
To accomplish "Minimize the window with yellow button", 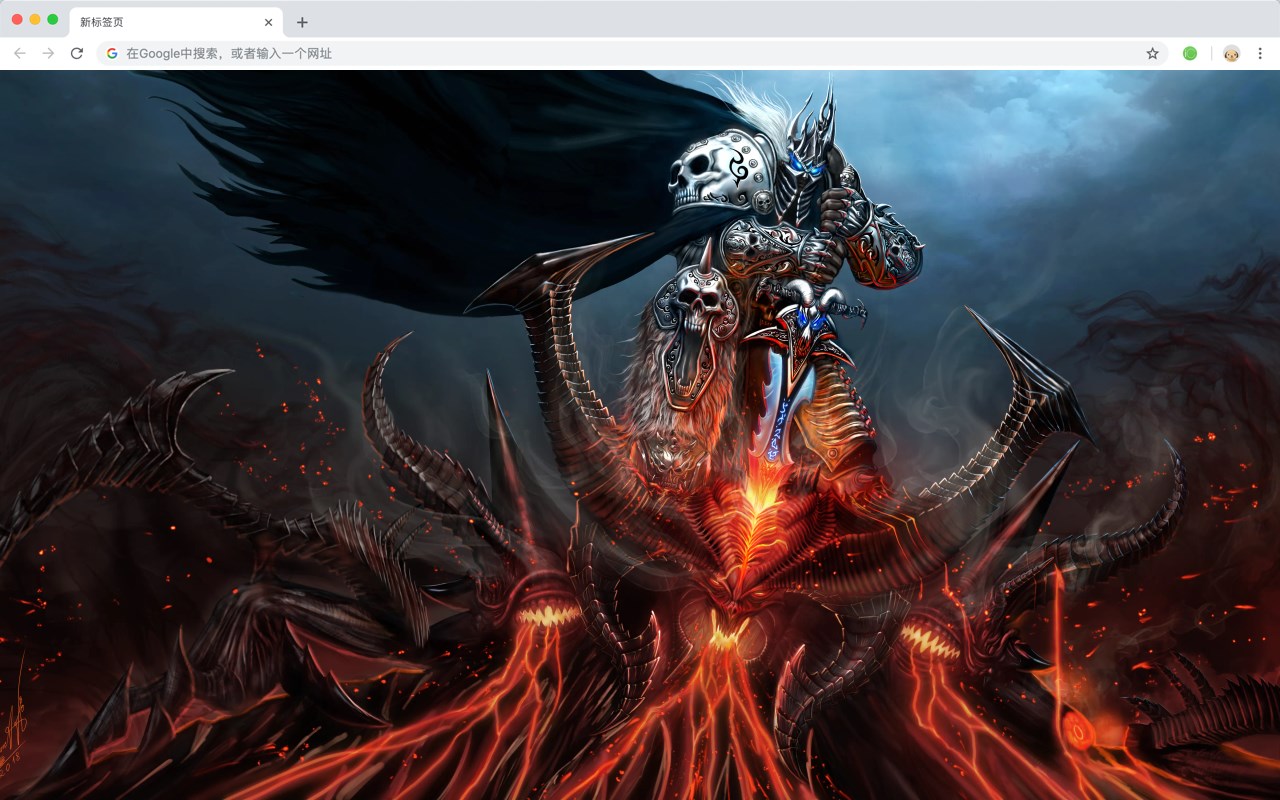I will [35, 19].
